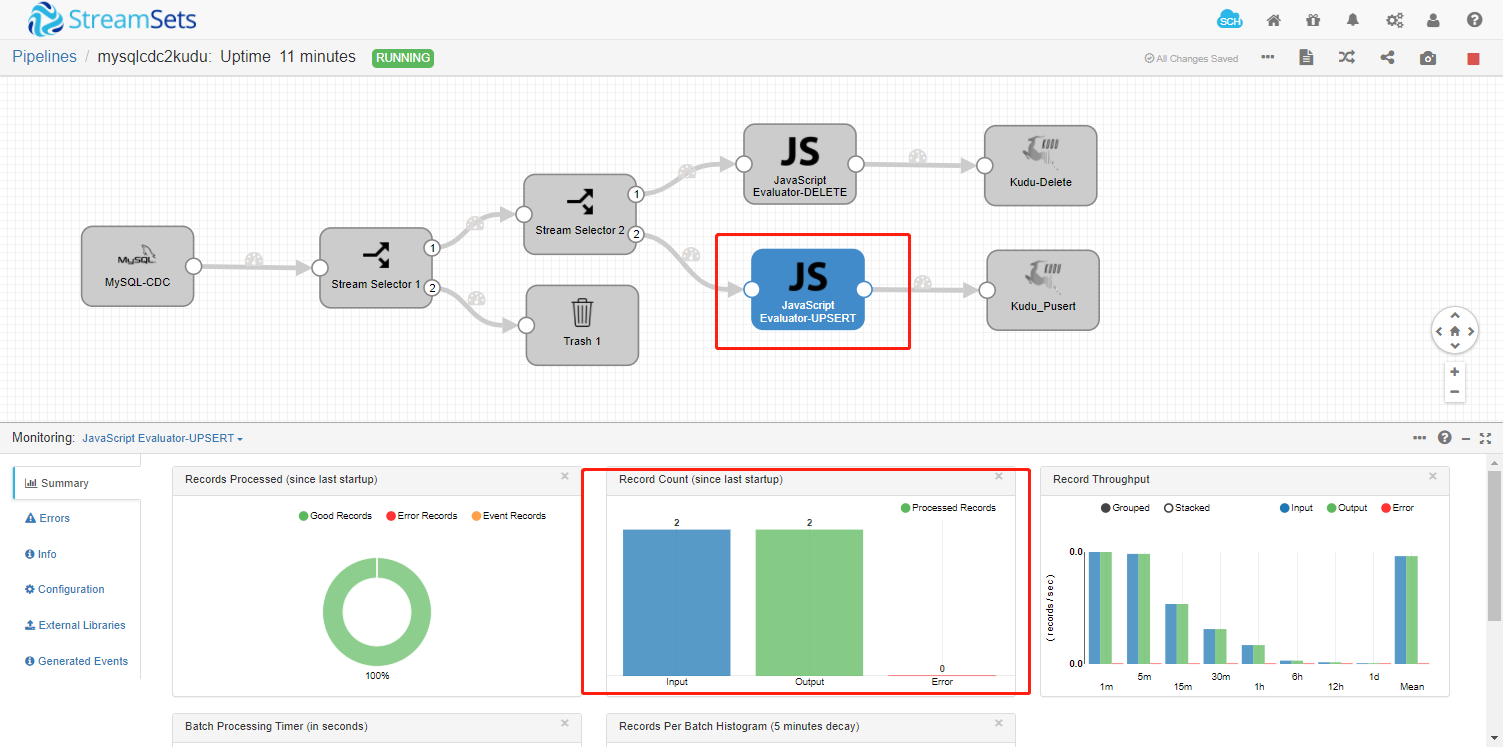Take a snapshot with camera icon
1503x749 pixels.
[x=1428, y=59]
